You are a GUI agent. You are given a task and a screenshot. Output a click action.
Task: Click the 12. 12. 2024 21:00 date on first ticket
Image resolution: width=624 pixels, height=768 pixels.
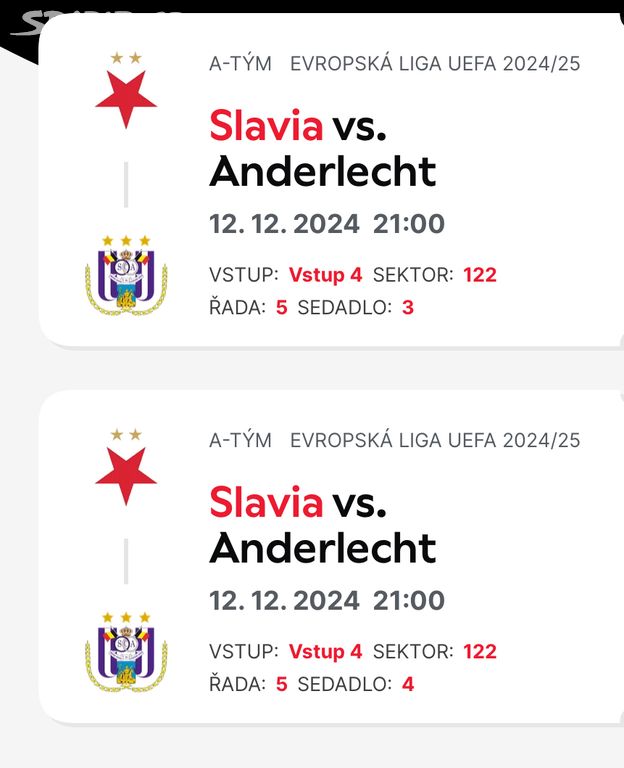click(x=327, y=224)
